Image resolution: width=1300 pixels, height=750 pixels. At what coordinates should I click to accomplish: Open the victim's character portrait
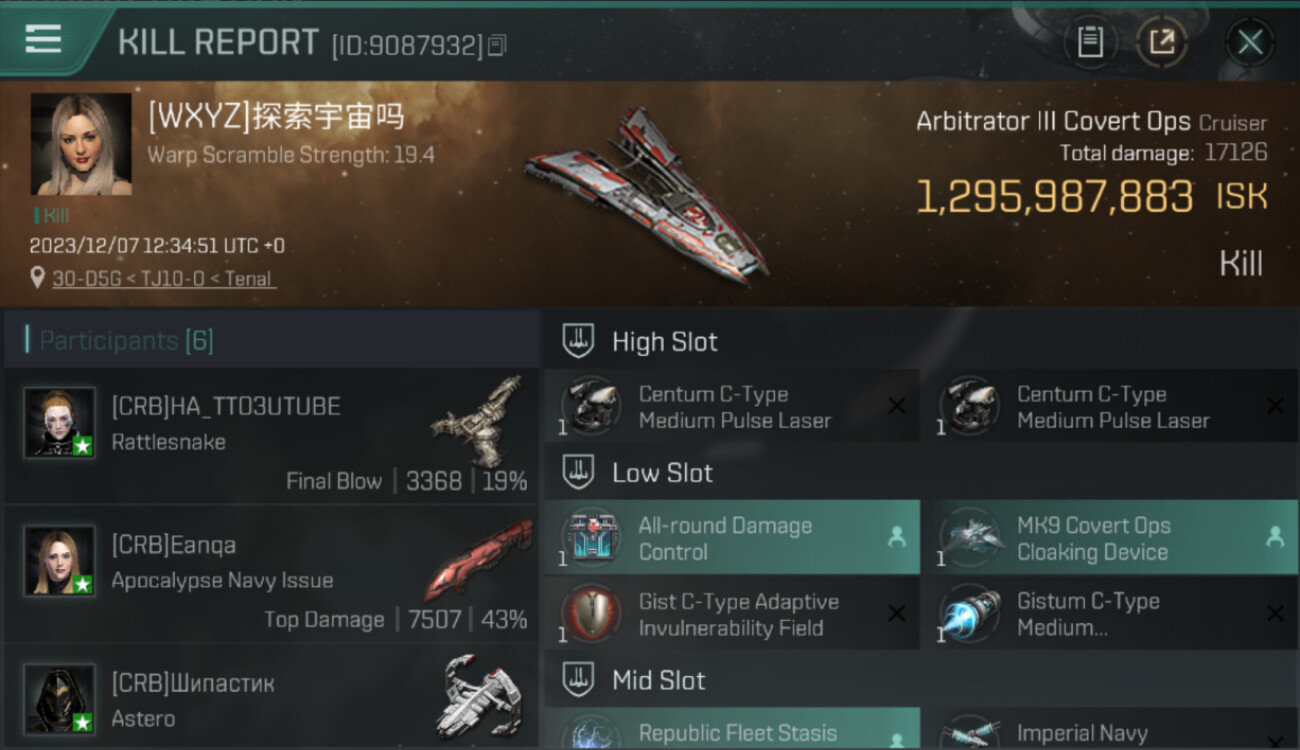[x=81, y=144]
